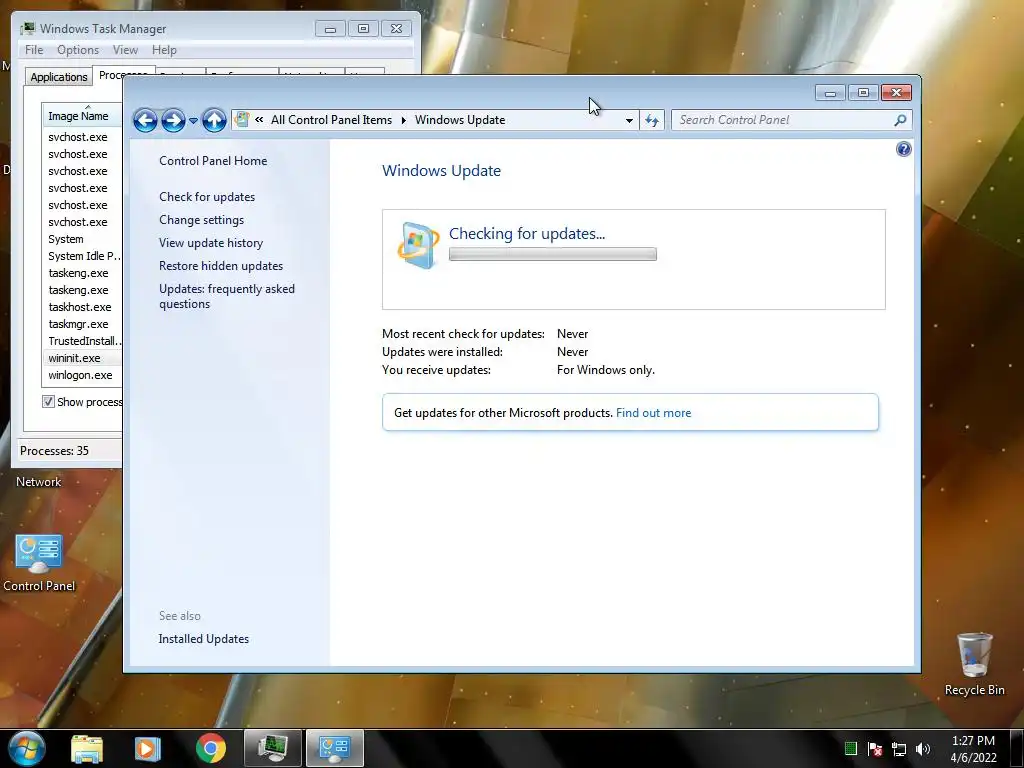Click the magnifier search icon
This screenshot has width=1024, height=768.
click(901, 120)
